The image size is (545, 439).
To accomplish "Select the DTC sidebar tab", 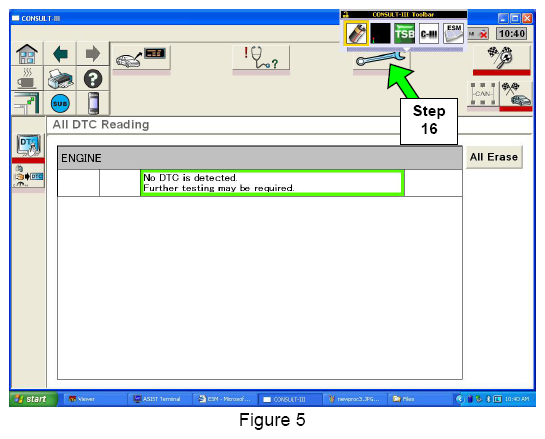I will point(28,146).
